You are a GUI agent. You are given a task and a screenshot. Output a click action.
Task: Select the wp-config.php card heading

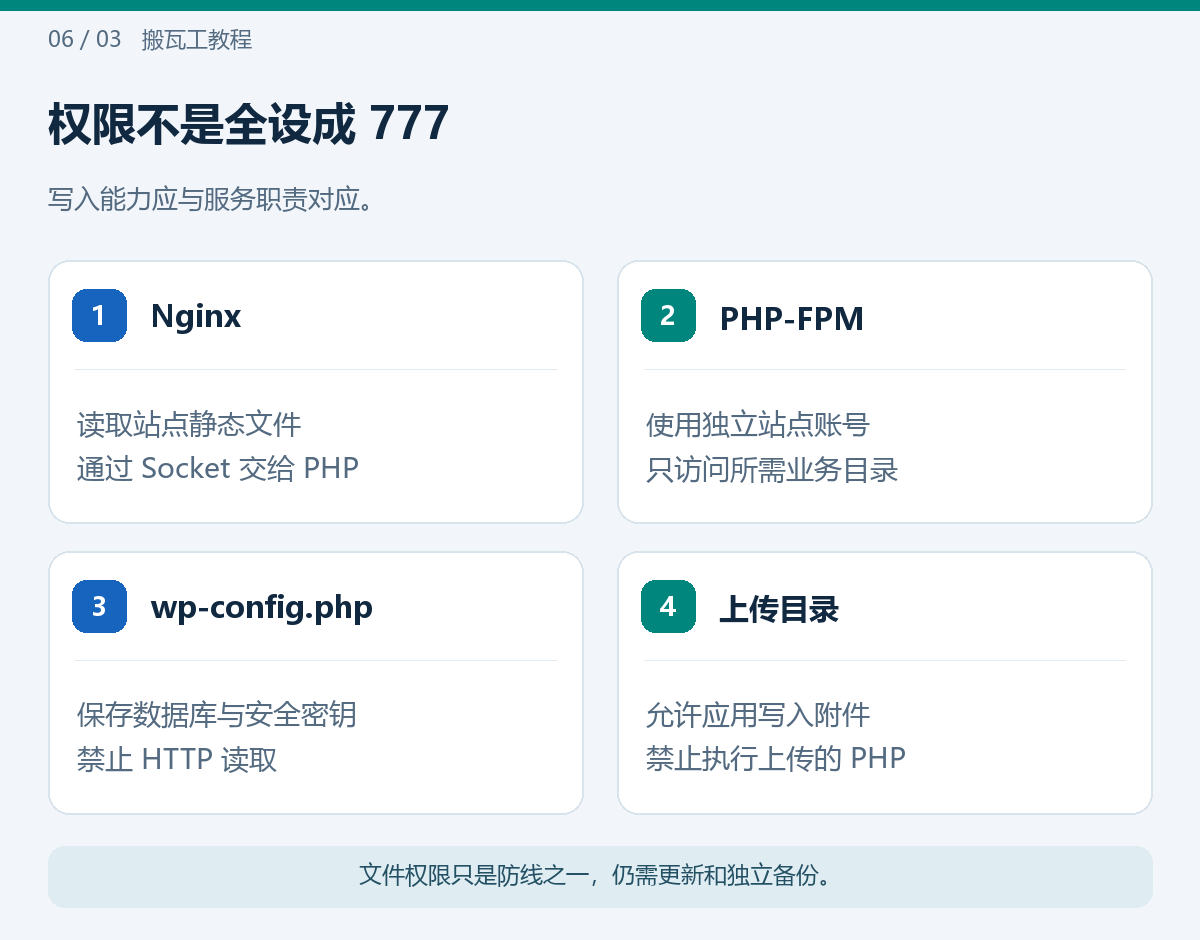coord(262,608)
